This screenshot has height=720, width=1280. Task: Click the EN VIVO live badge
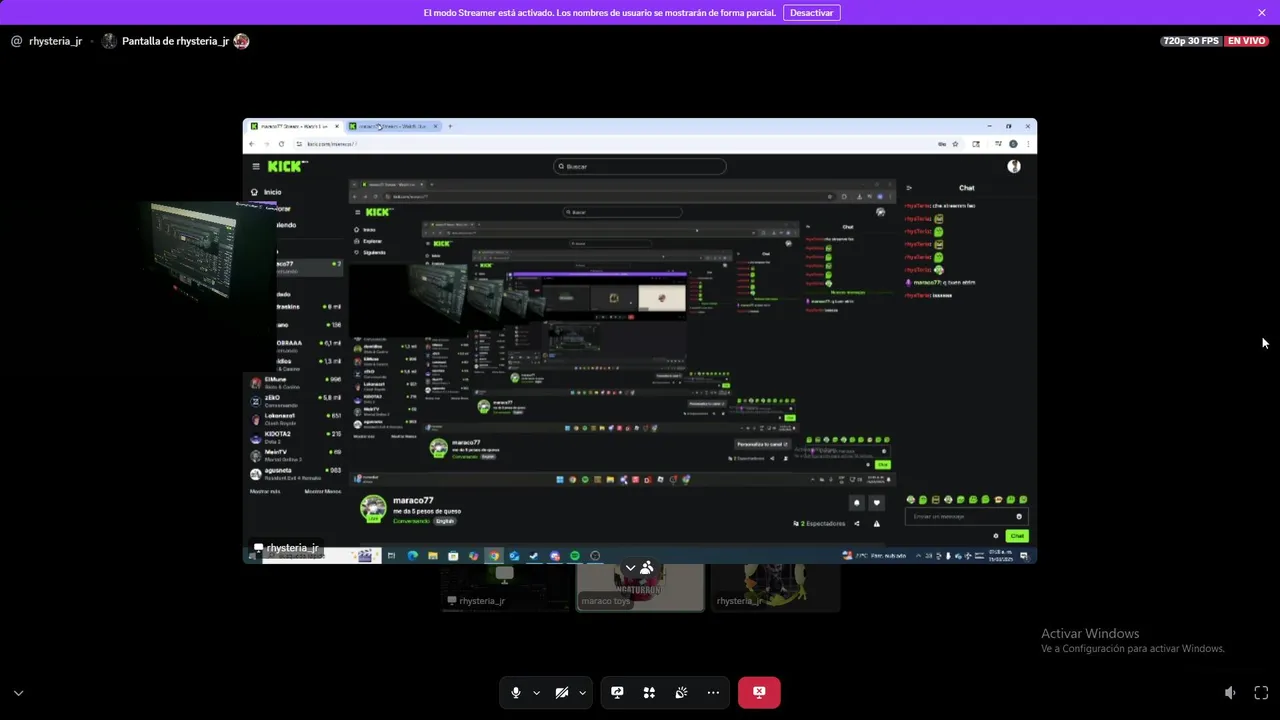point(1246,41)
